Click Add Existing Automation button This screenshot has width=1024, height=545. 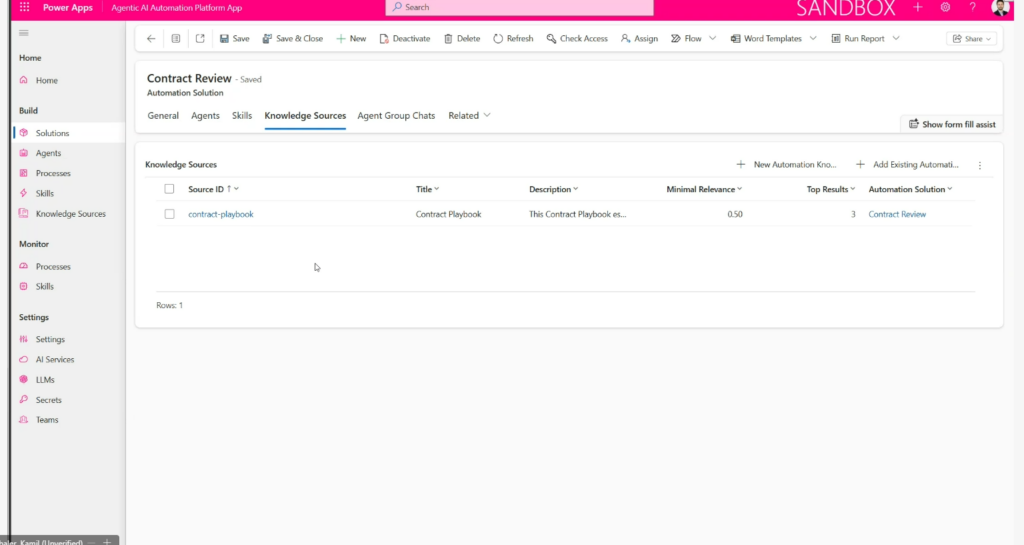pyautogui.click(x=907, y=164)
